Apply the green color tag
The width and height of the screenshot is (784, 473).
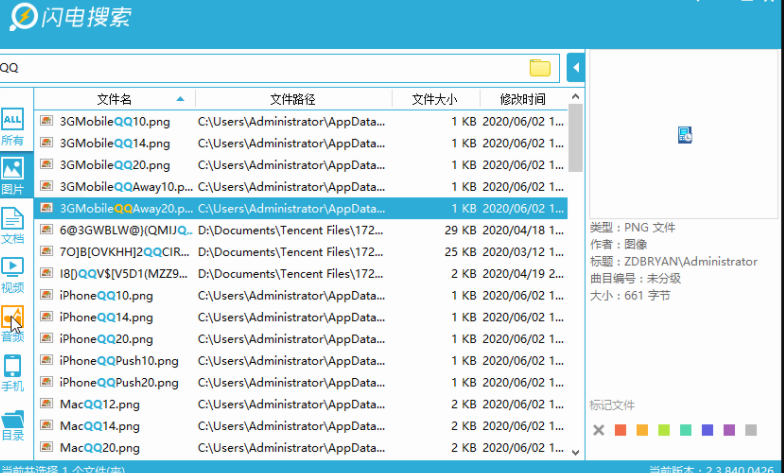pos(664,430)
